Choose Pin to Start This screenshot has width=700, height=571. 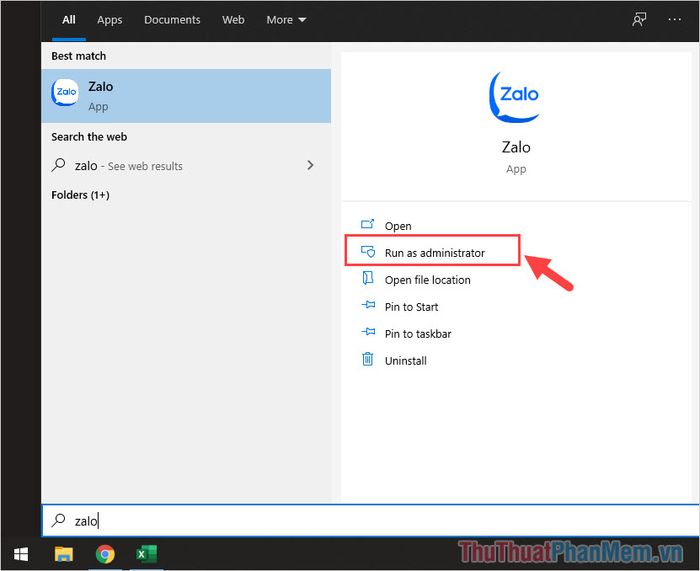411,307
